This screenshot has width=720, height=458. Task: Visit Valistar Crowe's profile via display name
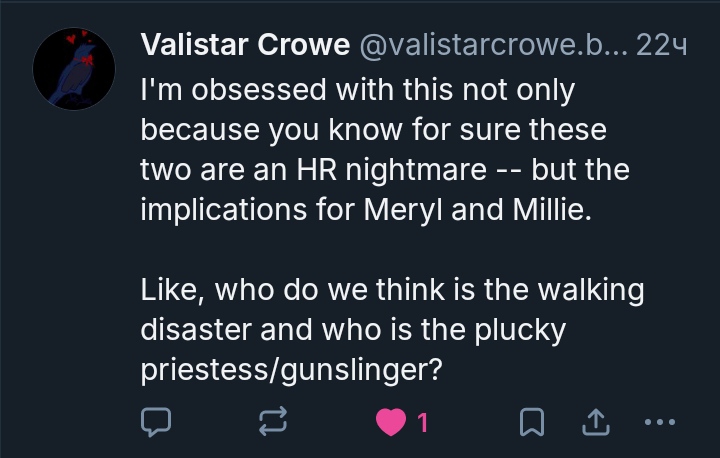tap(245, 45)
